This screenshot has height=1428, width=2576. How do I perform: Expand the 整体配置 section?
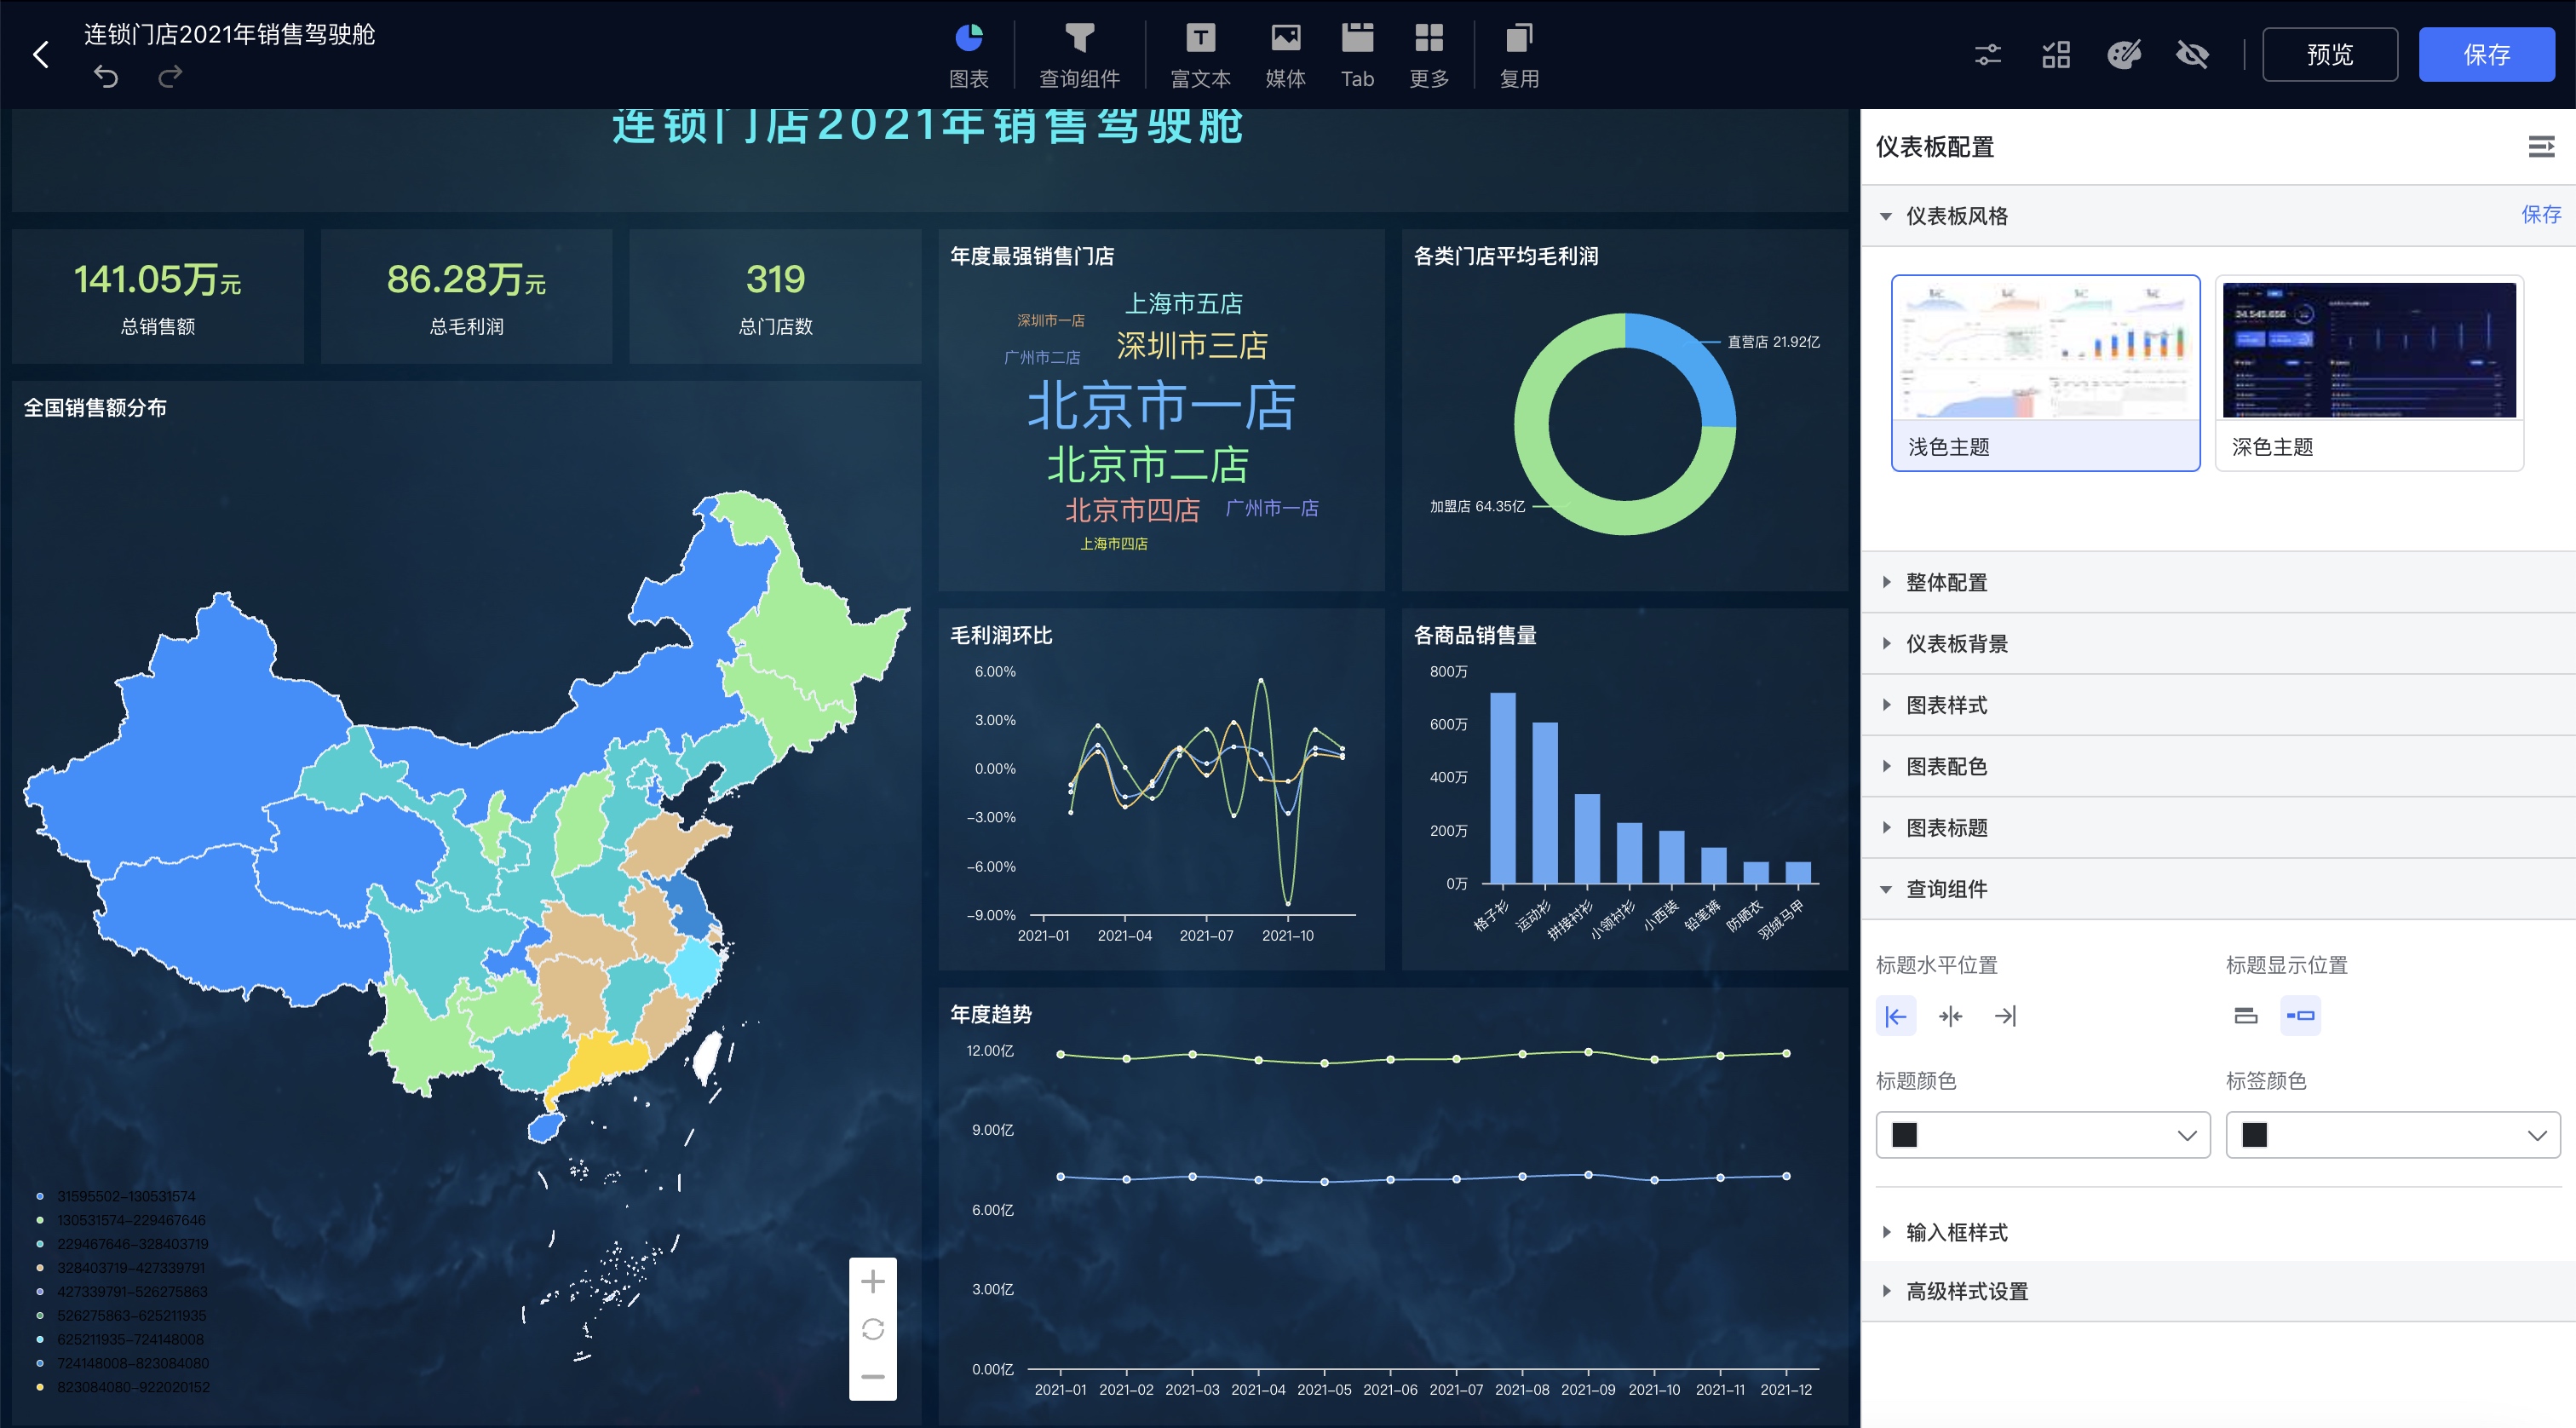(x=2217, y=582)
